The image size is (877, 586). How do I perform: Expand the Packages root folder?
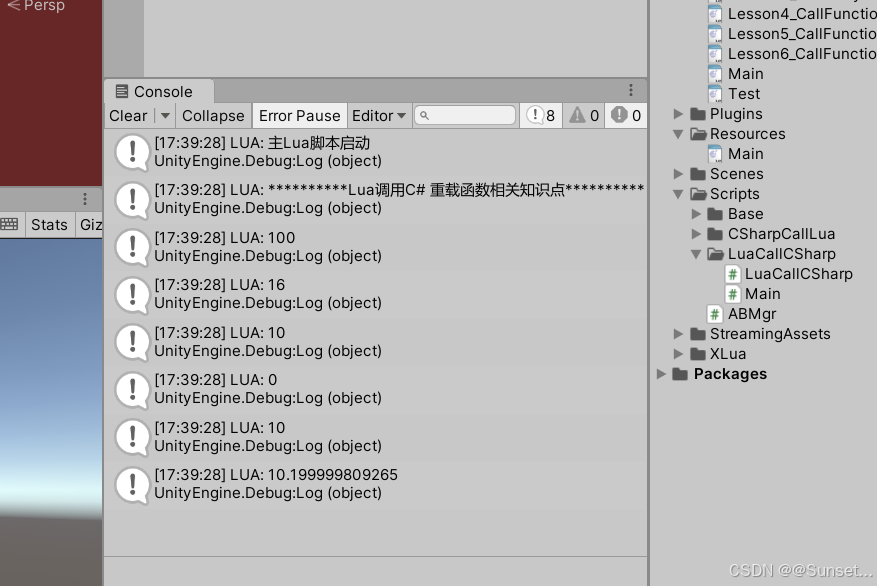(661, 374)
